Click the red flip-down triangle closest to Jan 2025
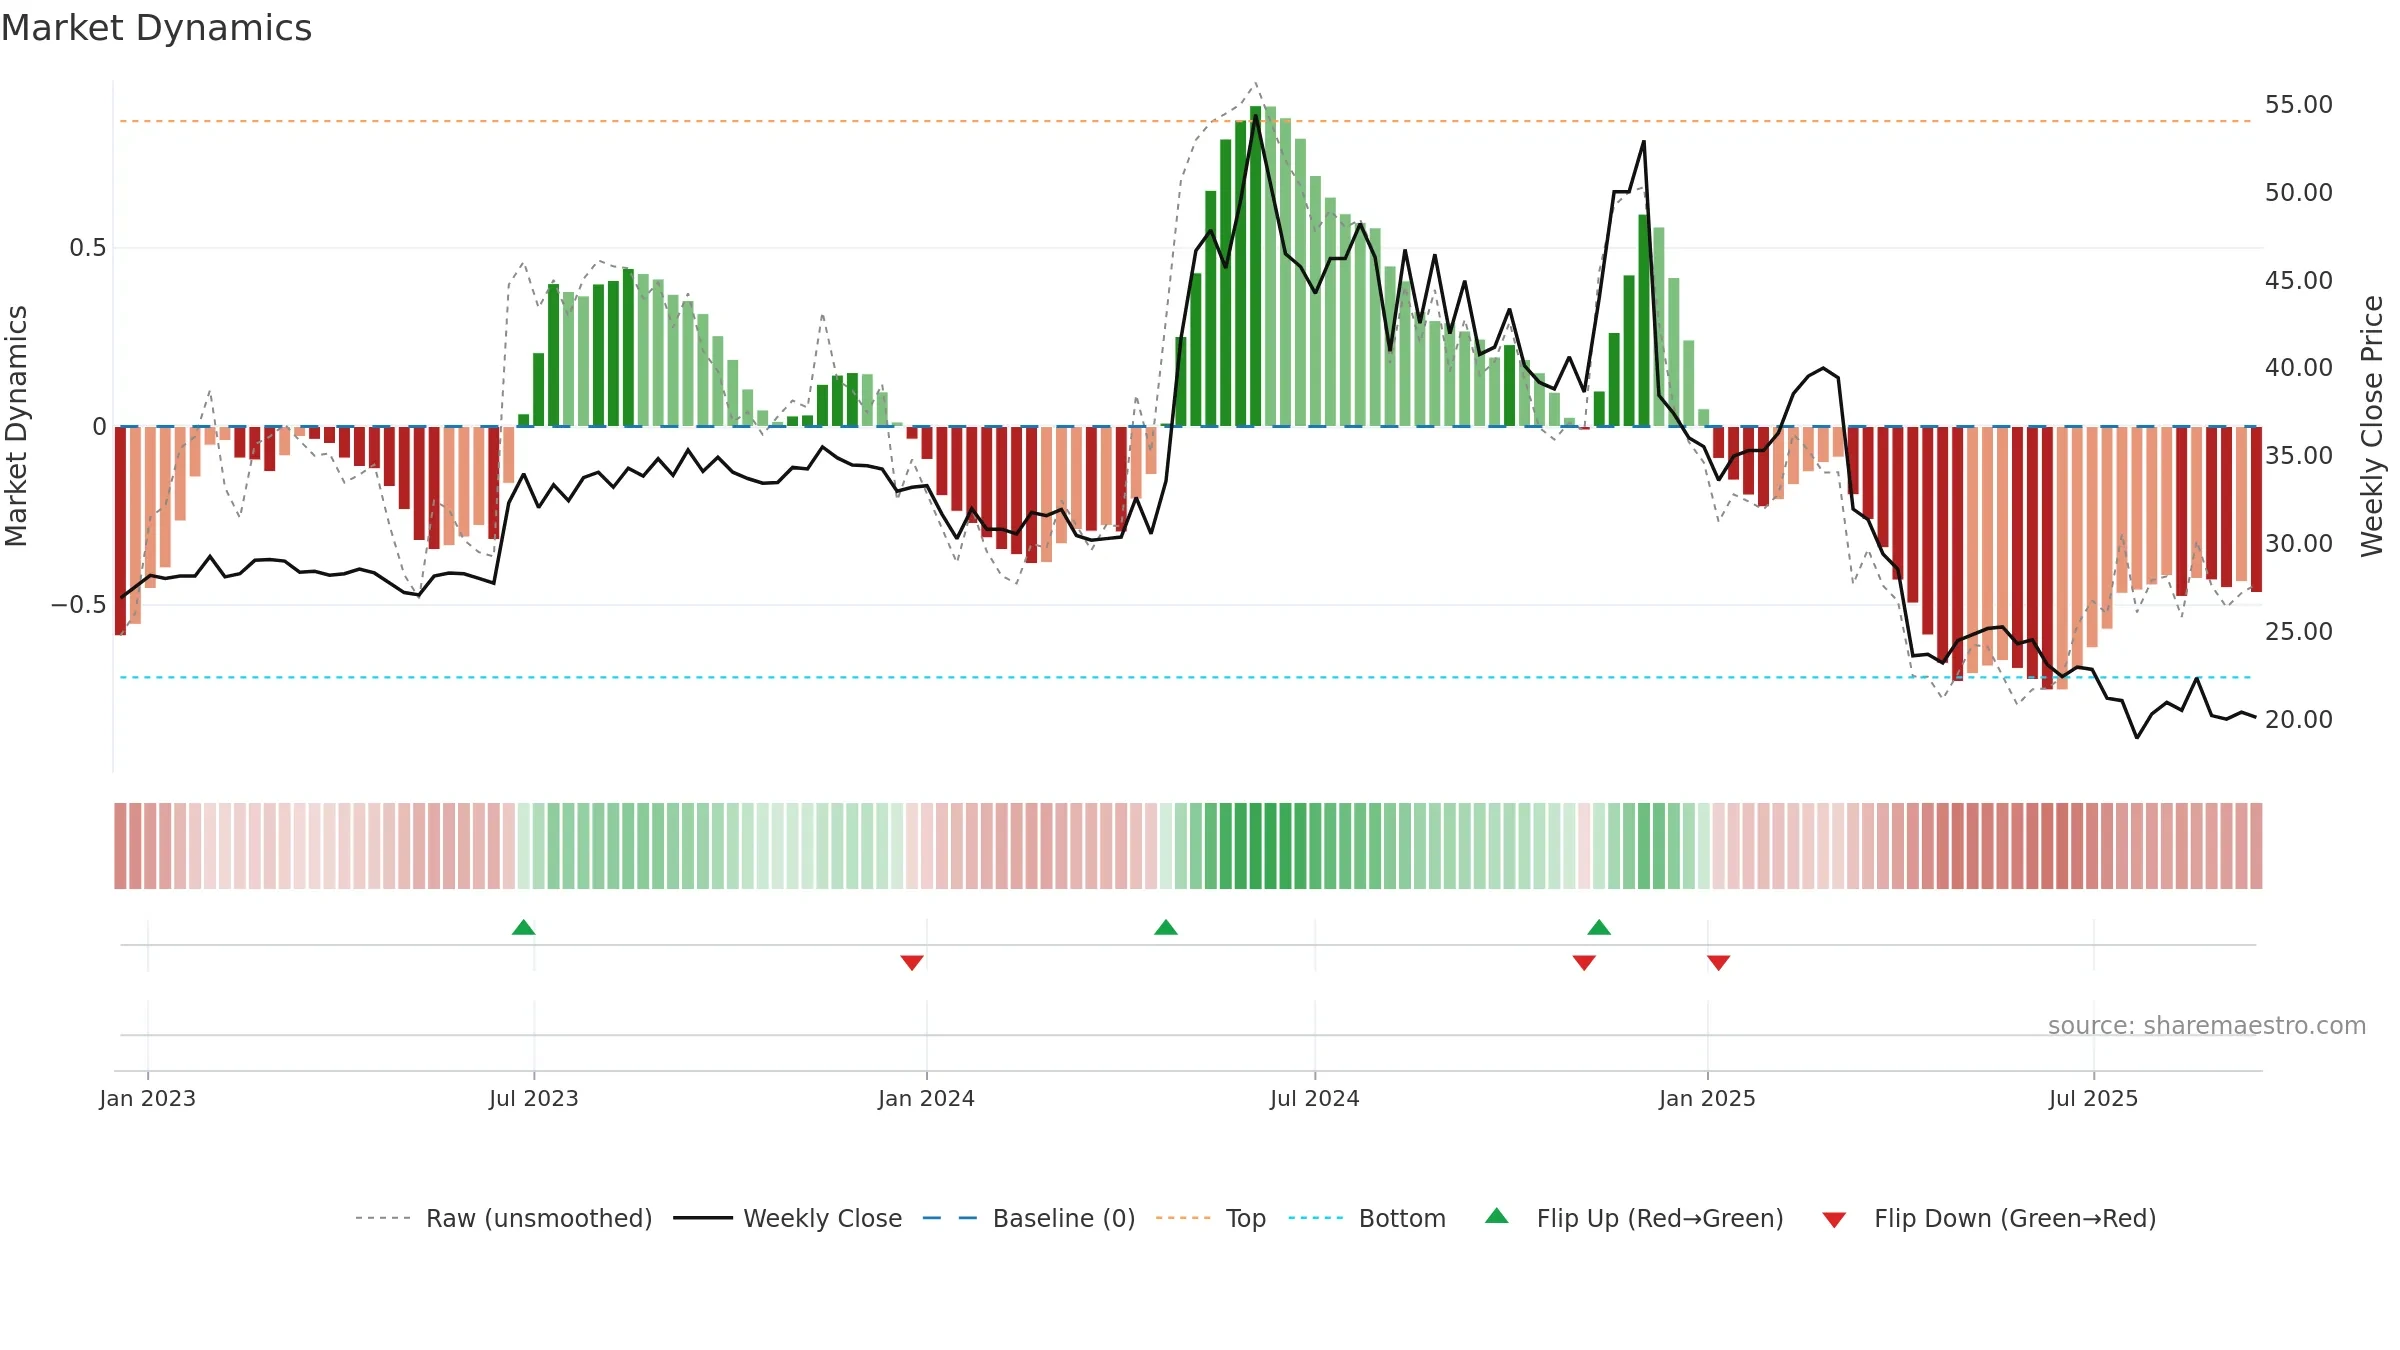The width and height of the screenshot is (2400, 1350). pyautogui.click(x=1719, y=962)
